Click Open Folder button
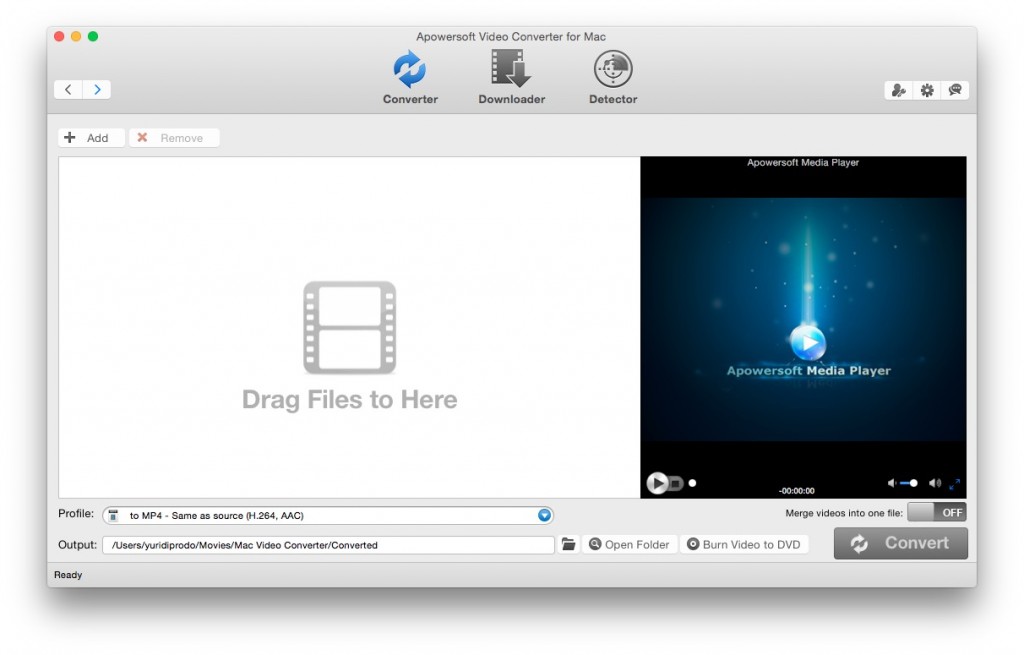Viewport: 1024px width, 655px height. 628,545
